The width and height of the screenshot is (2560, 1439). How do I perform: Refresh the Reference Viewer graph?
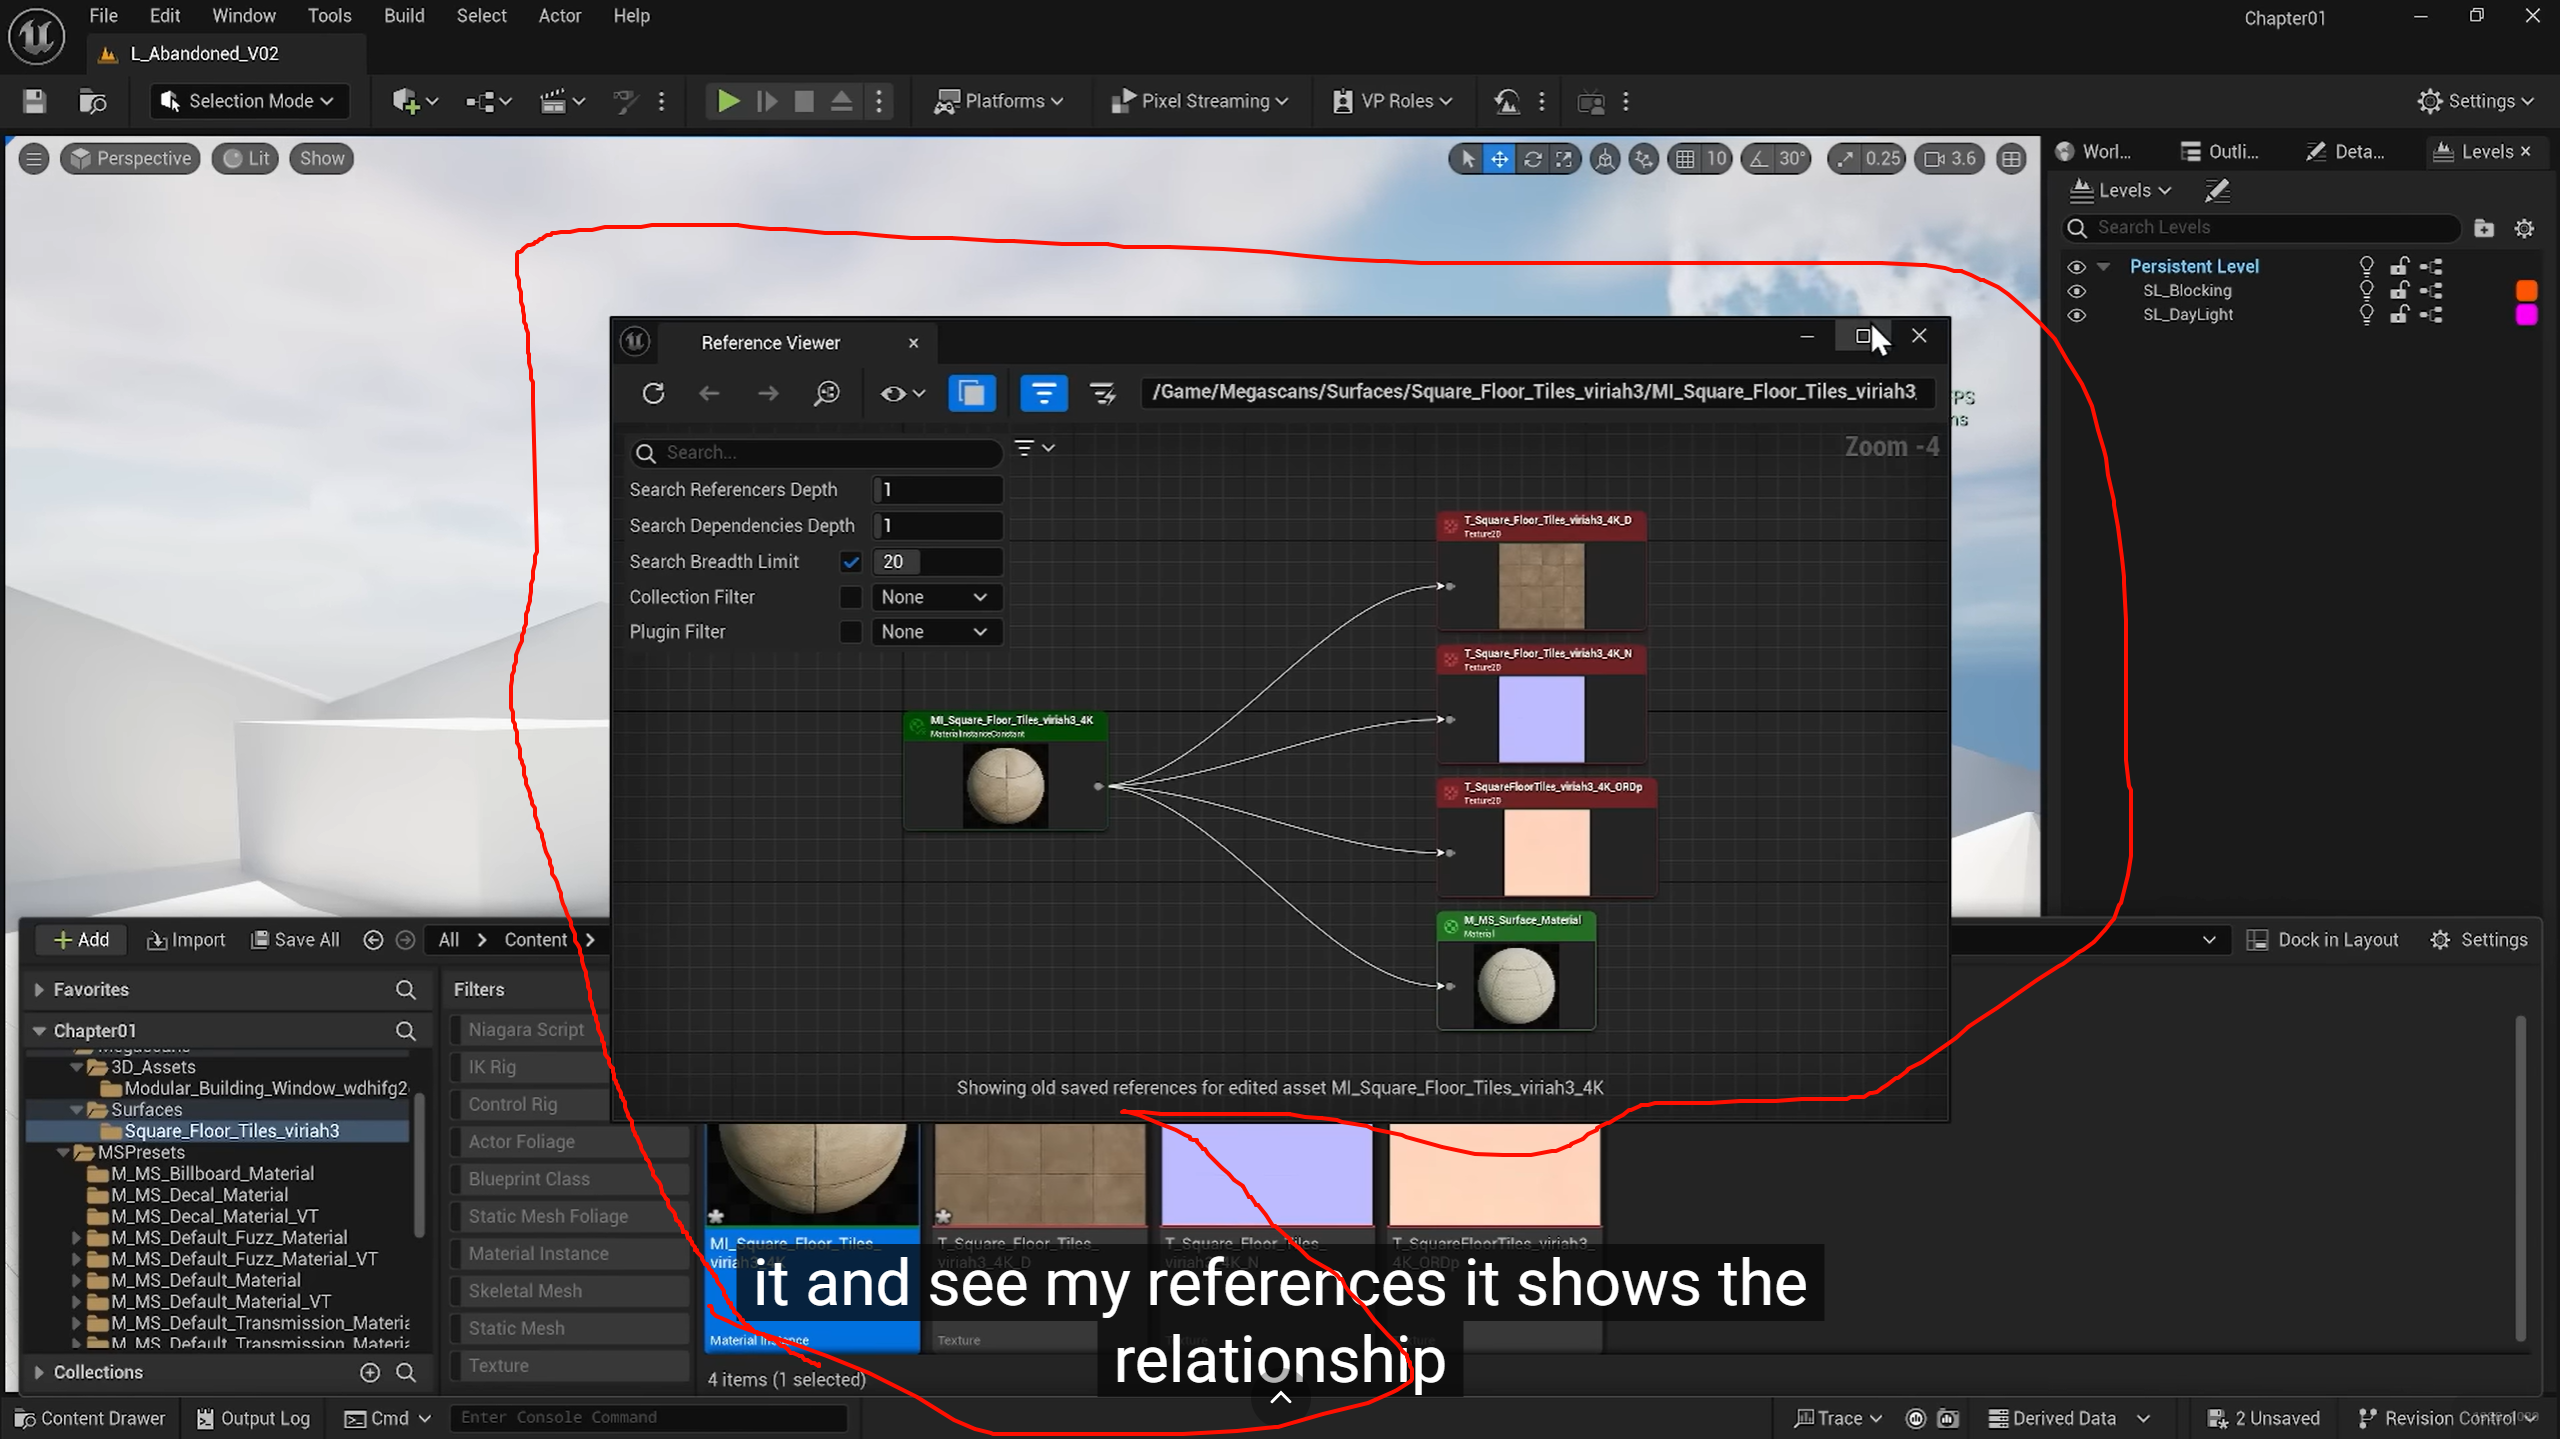pos(653,393)
